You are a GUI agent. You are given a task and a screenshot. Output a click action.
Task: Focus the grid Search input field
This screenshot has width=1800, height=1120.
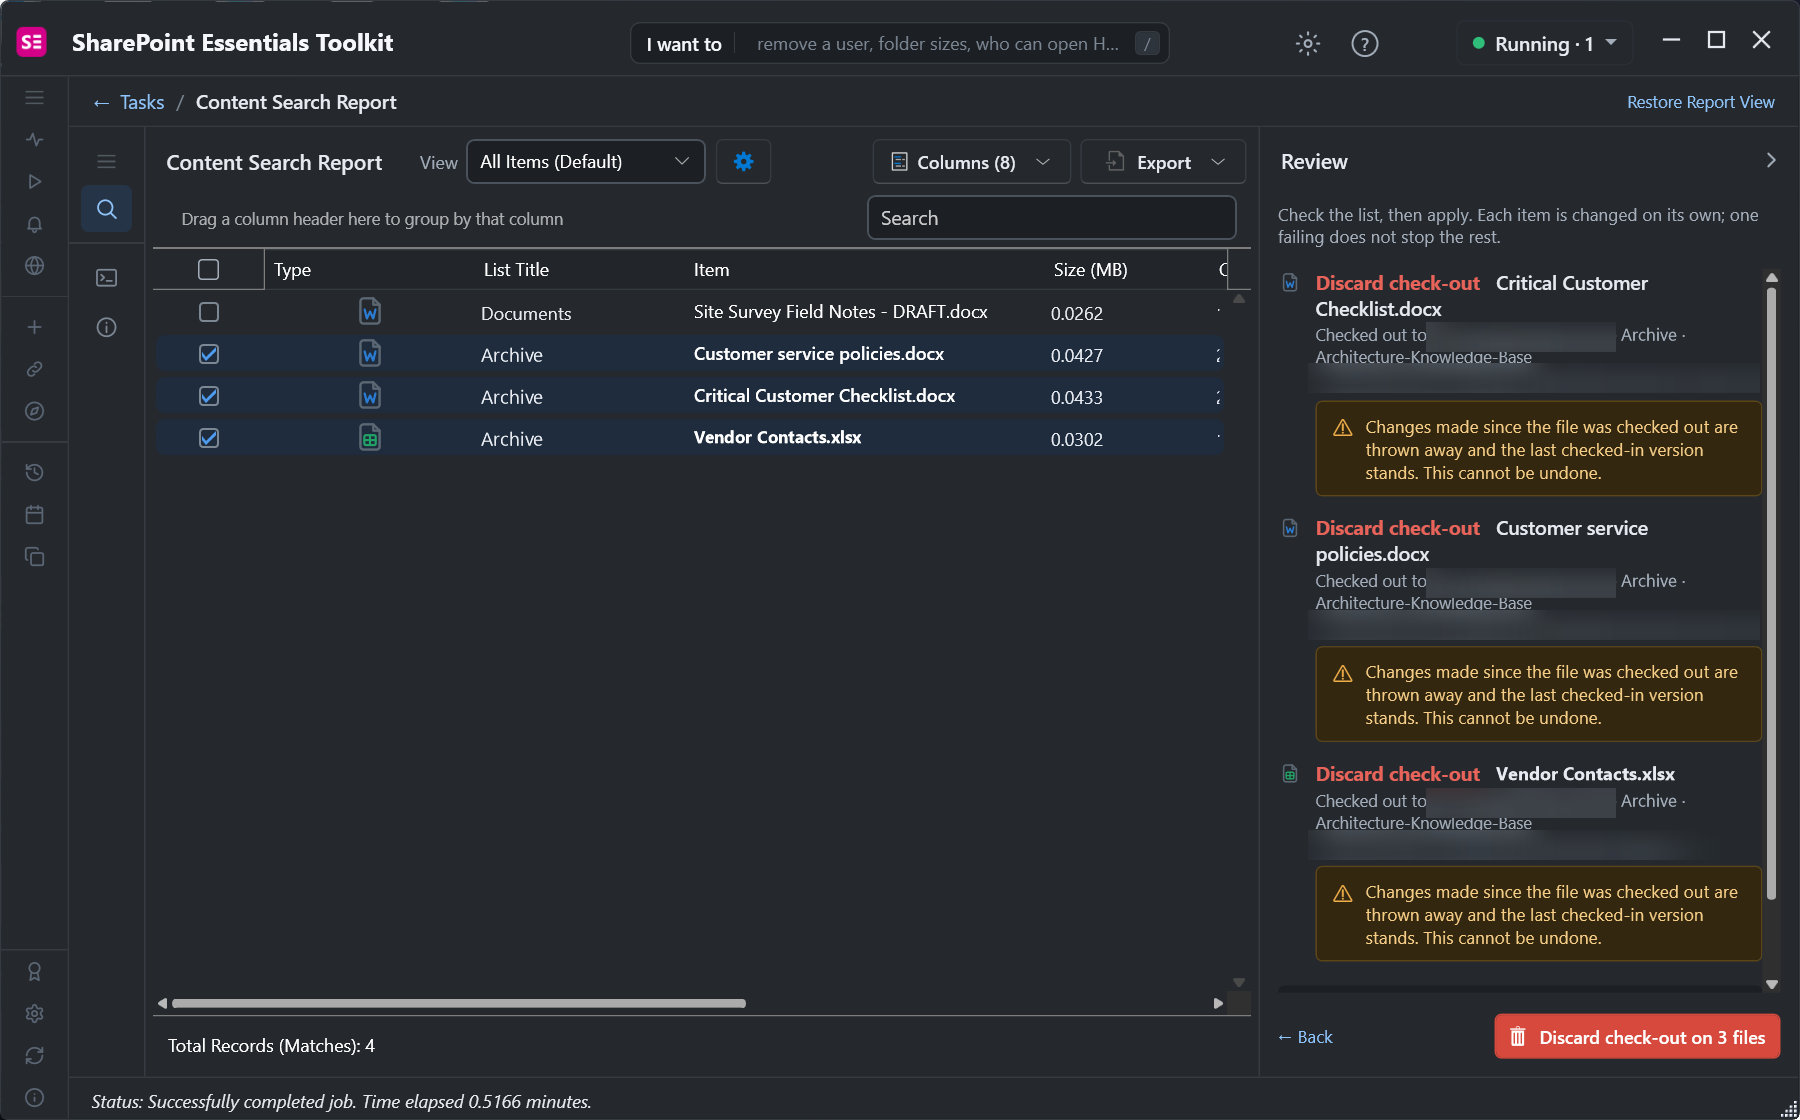[x=1052, y=218]
